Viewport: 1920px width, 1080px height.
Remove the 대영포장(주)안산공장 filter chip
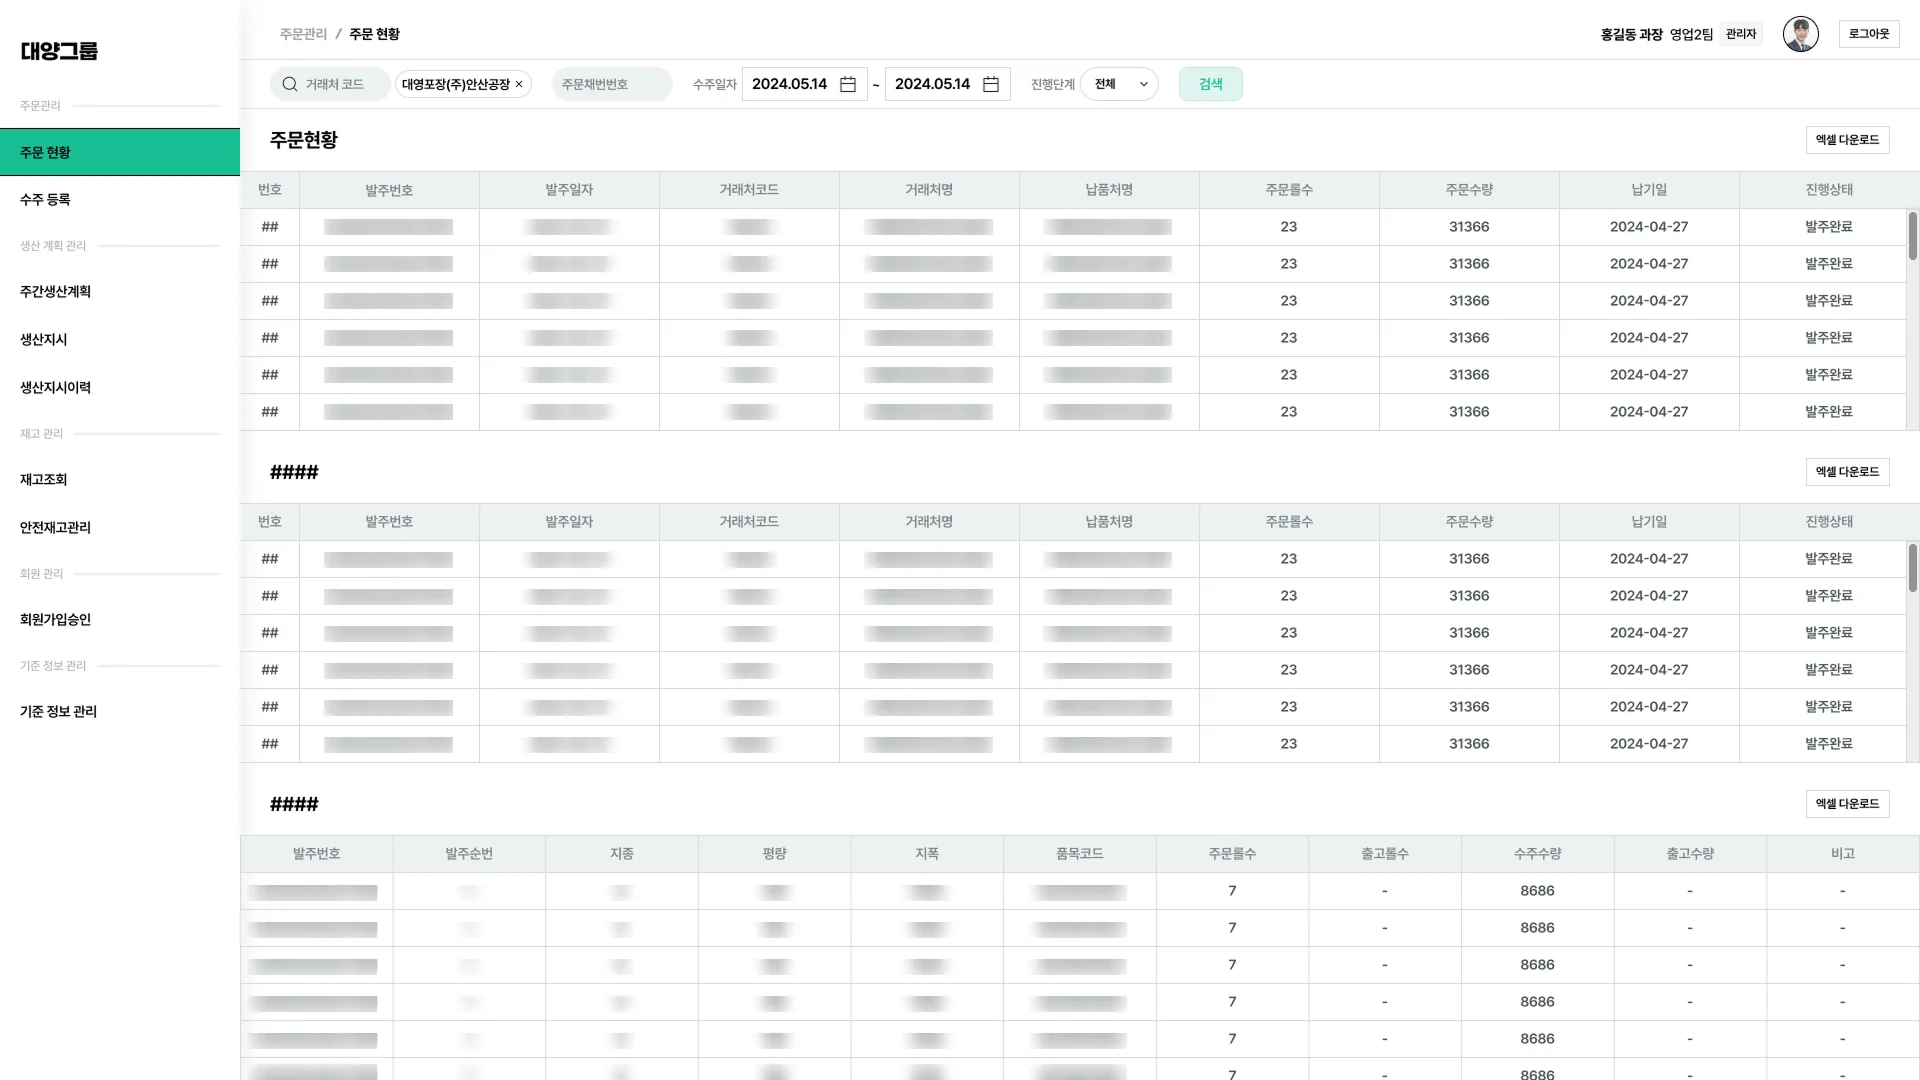(x=519, y=84)
